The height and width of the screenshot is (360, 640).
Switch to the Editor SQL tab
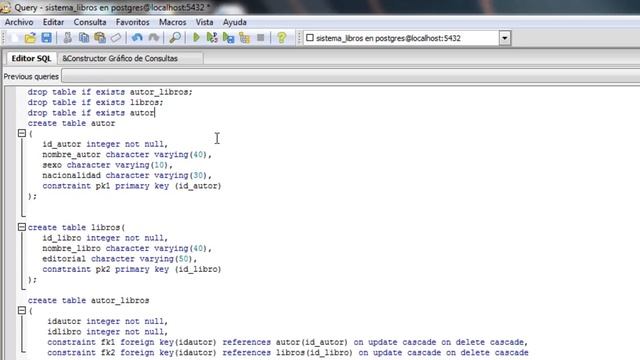pyautogui.click(x=31, y=58)
